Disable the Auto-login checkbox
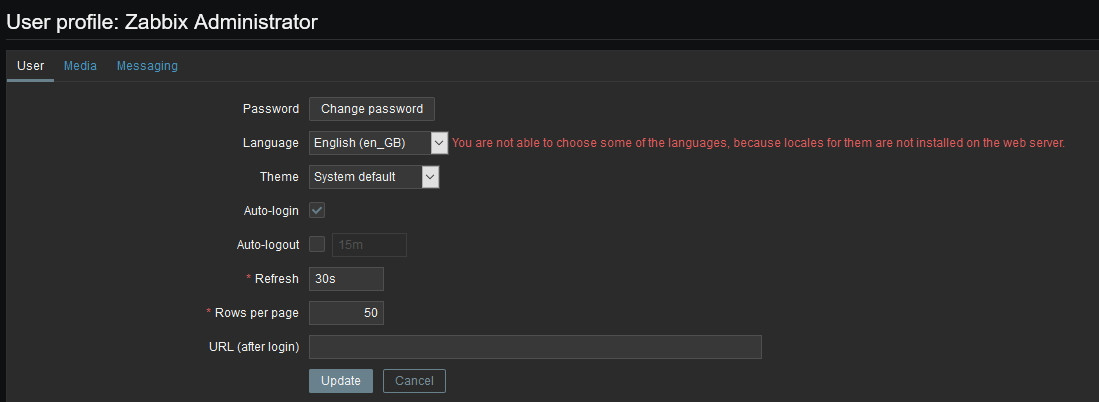 [317, 211]
